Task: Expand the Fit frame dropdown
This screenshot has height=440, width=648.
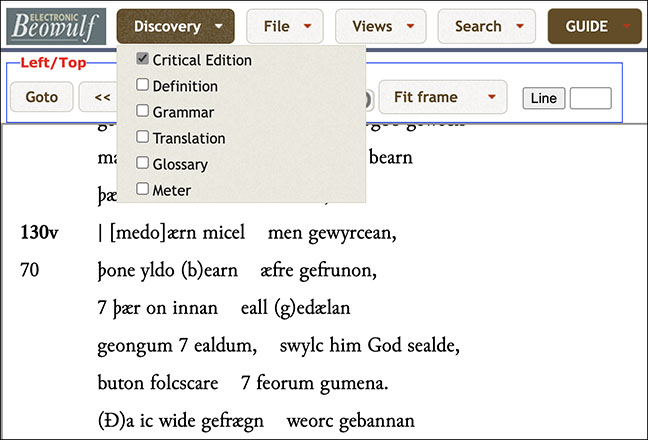Action: pyautogui.click(x=443, y=97)
